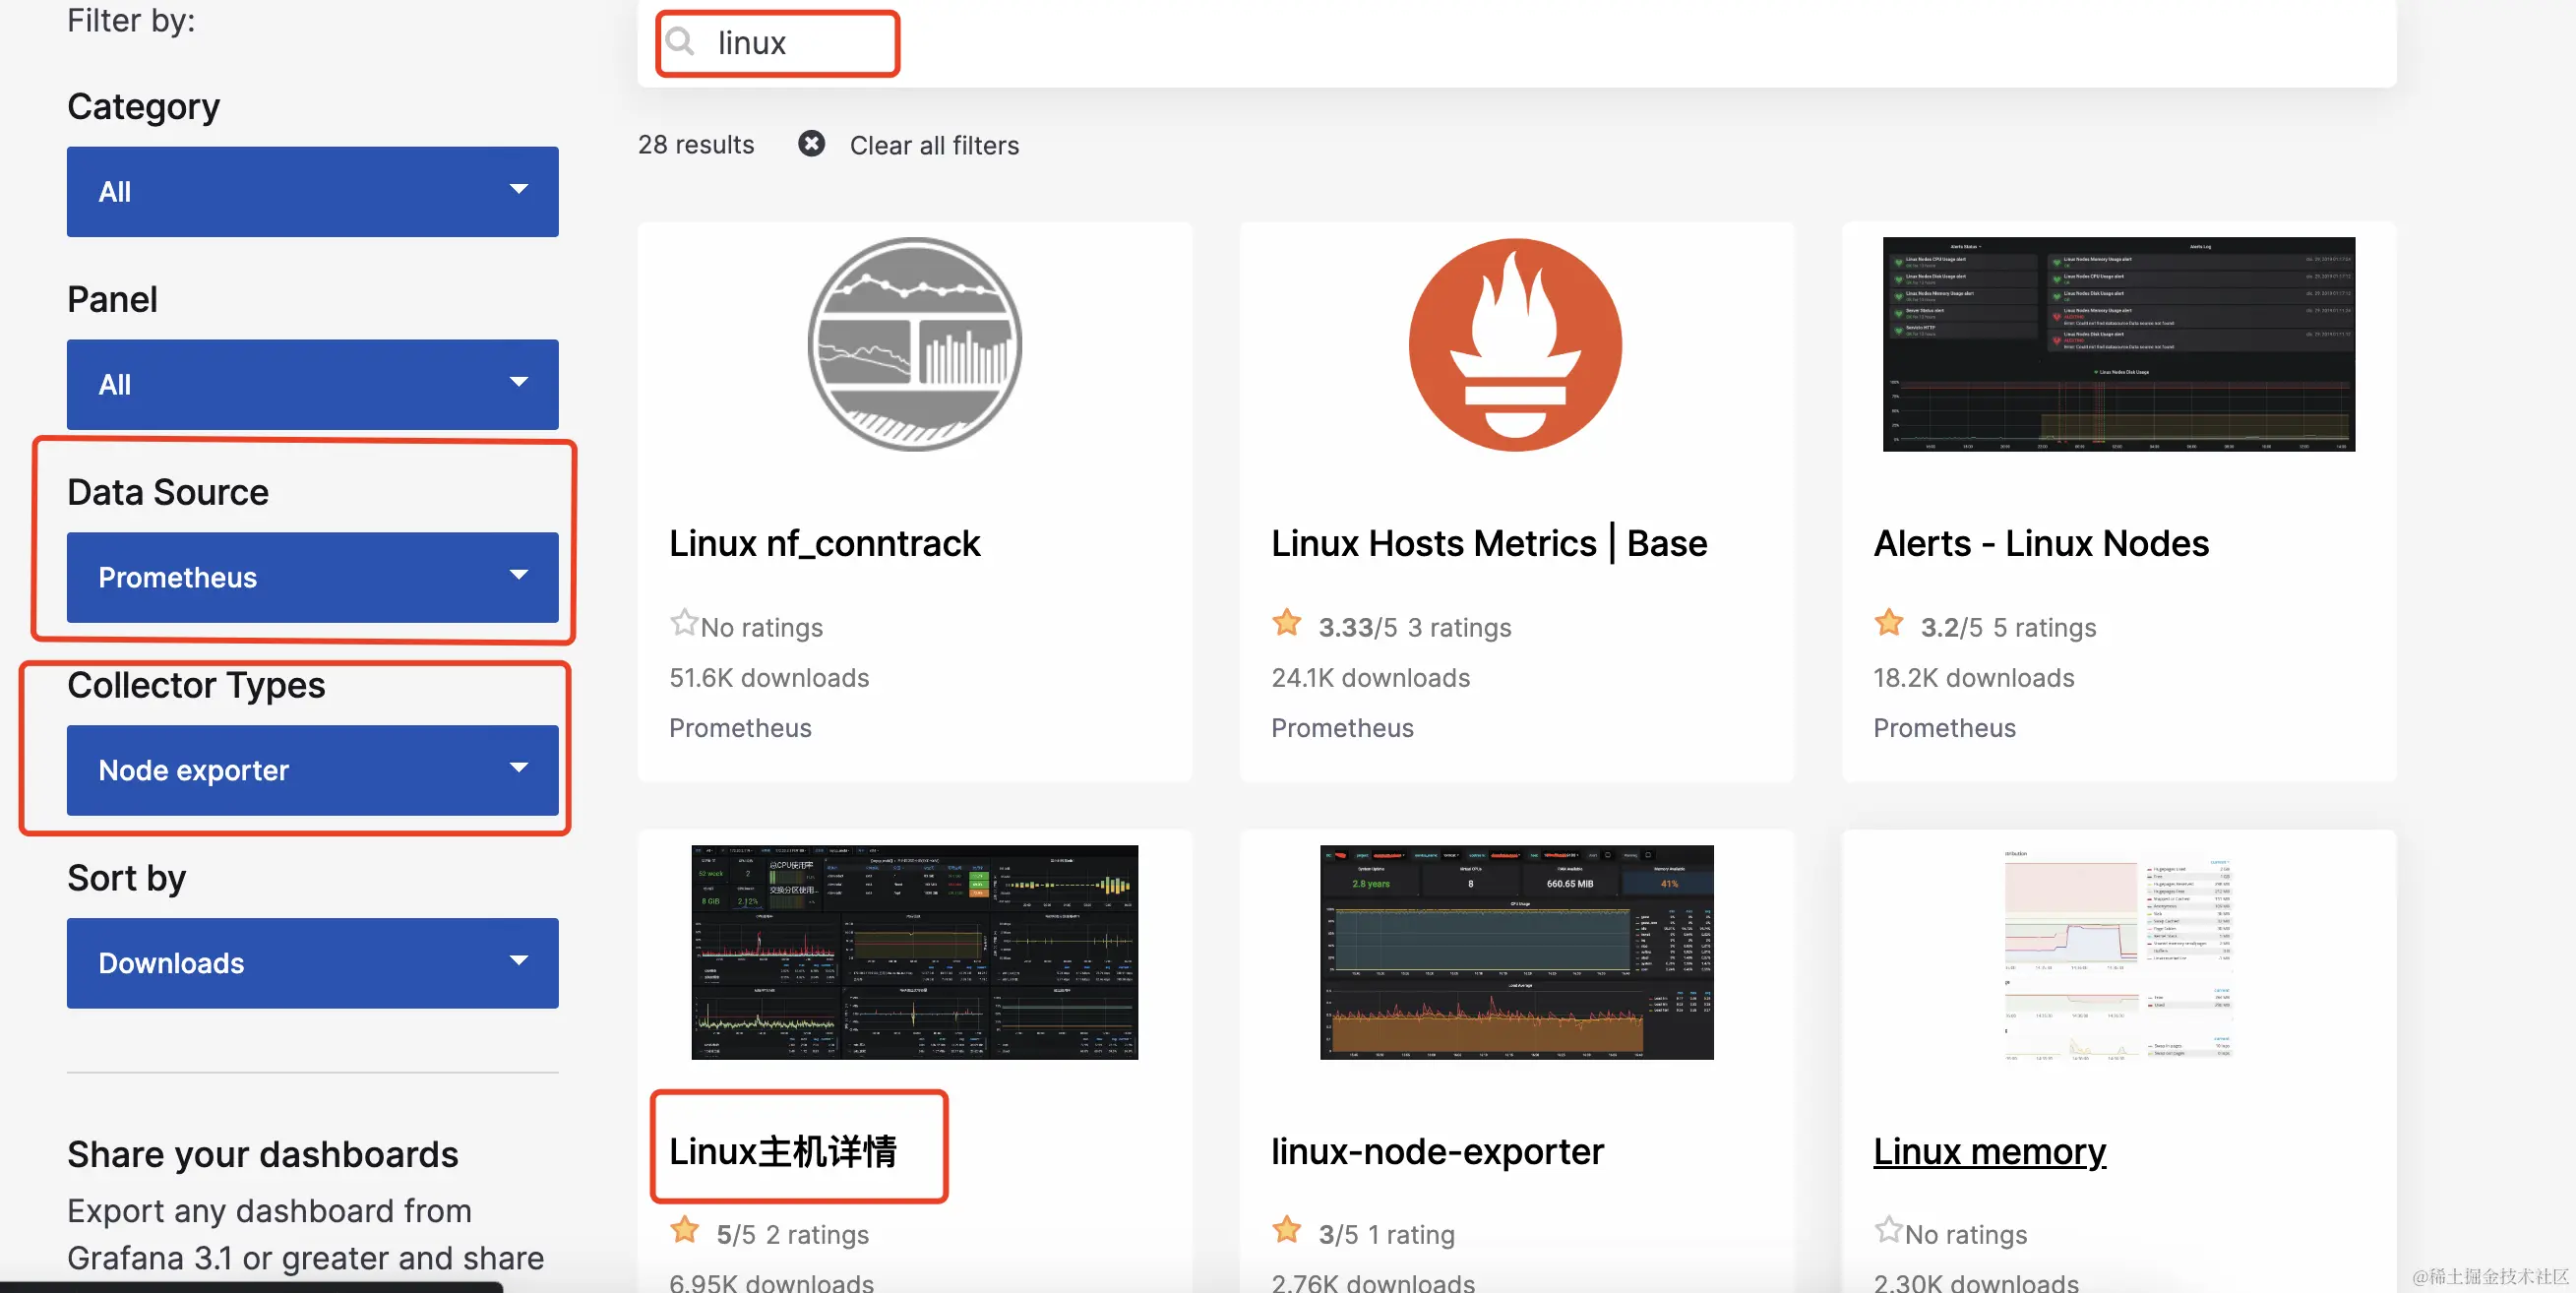Screen dimensions: 2576x1293
Task: Expand the Collector Types Node exporter dropdown
Action: coord(312,770)
